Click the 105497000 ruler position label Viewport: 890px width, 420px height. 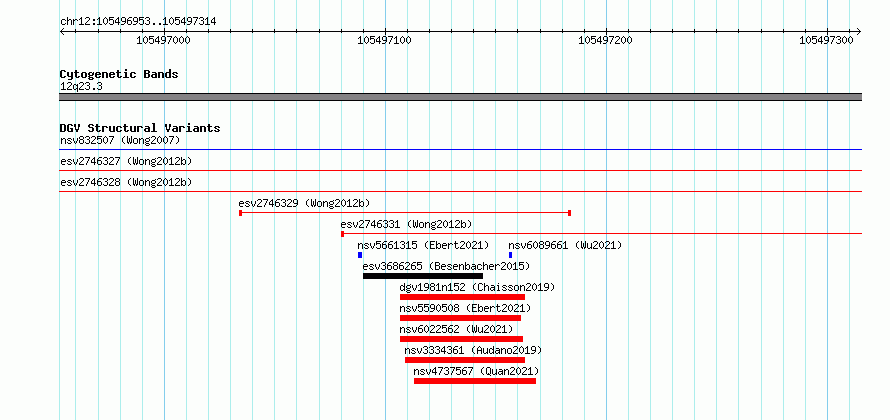(x=163, y=40)
